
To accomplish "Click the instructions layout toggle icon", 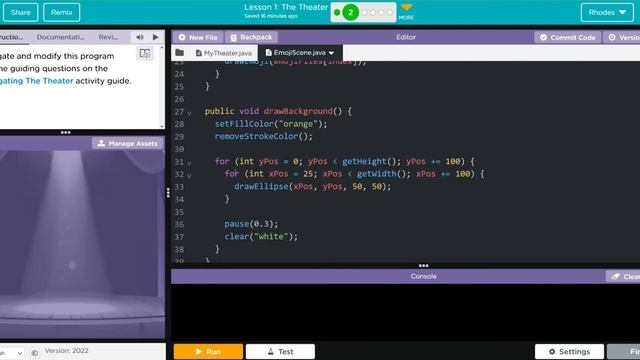I will (x=145, y=53).
